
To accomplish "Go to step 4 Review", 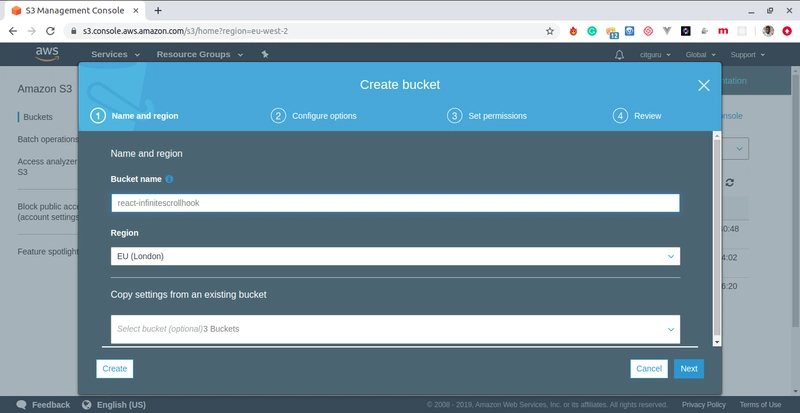I will point(637,116).
